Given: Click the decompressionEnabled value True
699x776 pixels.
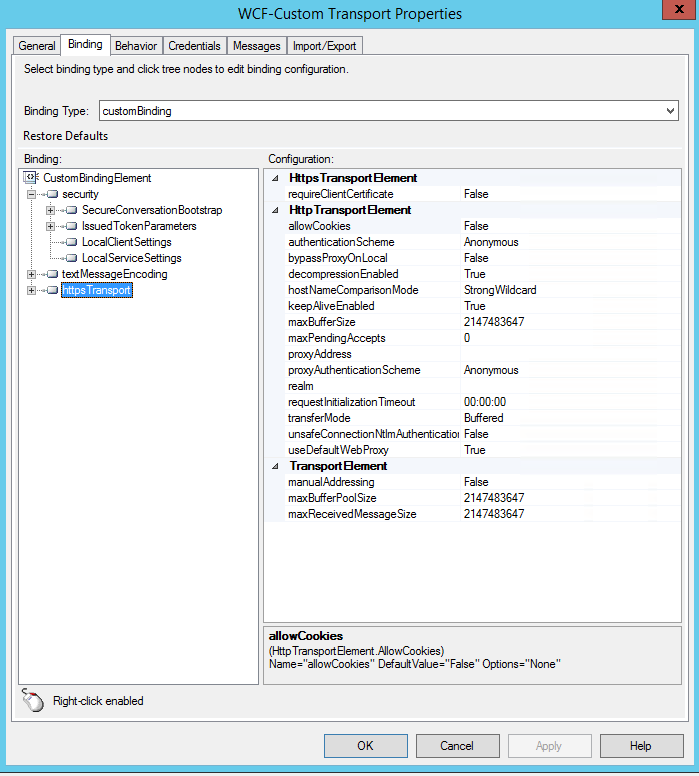Looking at the screenshot, I should tap(570, 274).
